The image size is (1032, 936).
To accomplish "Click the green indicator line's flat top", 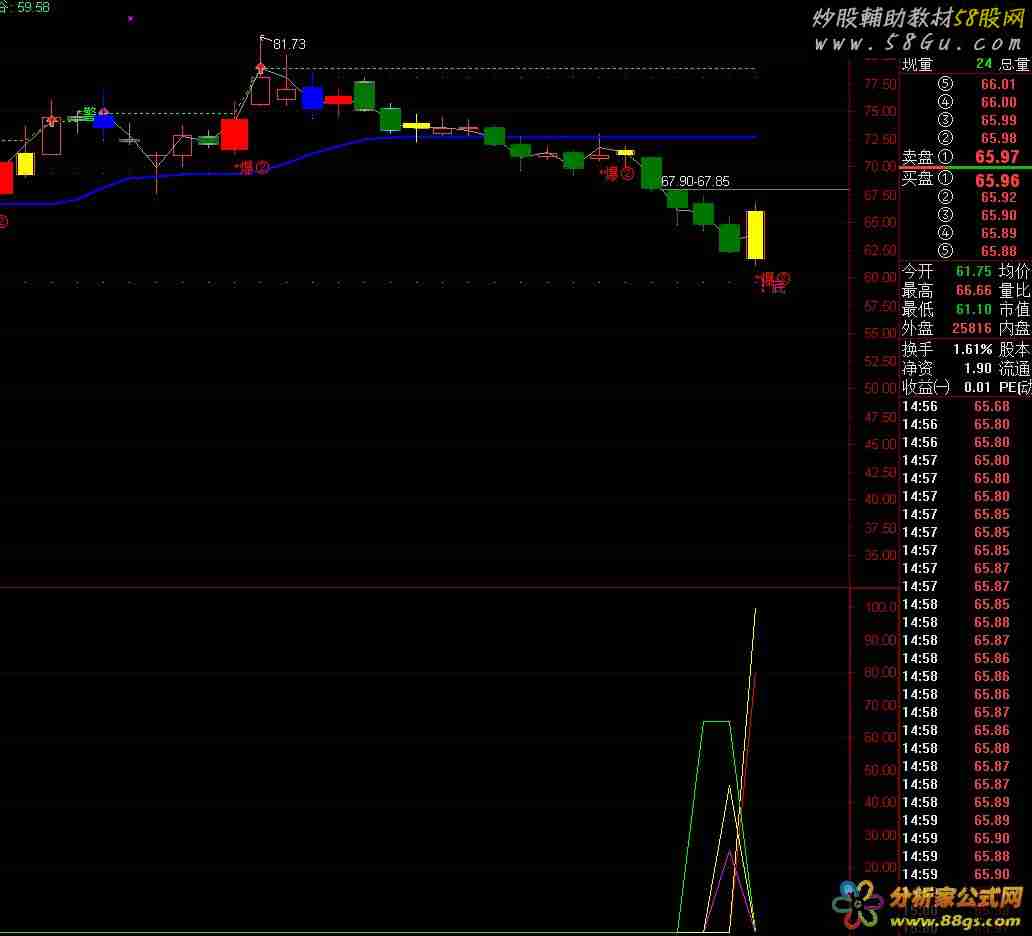I will (716, 721).
